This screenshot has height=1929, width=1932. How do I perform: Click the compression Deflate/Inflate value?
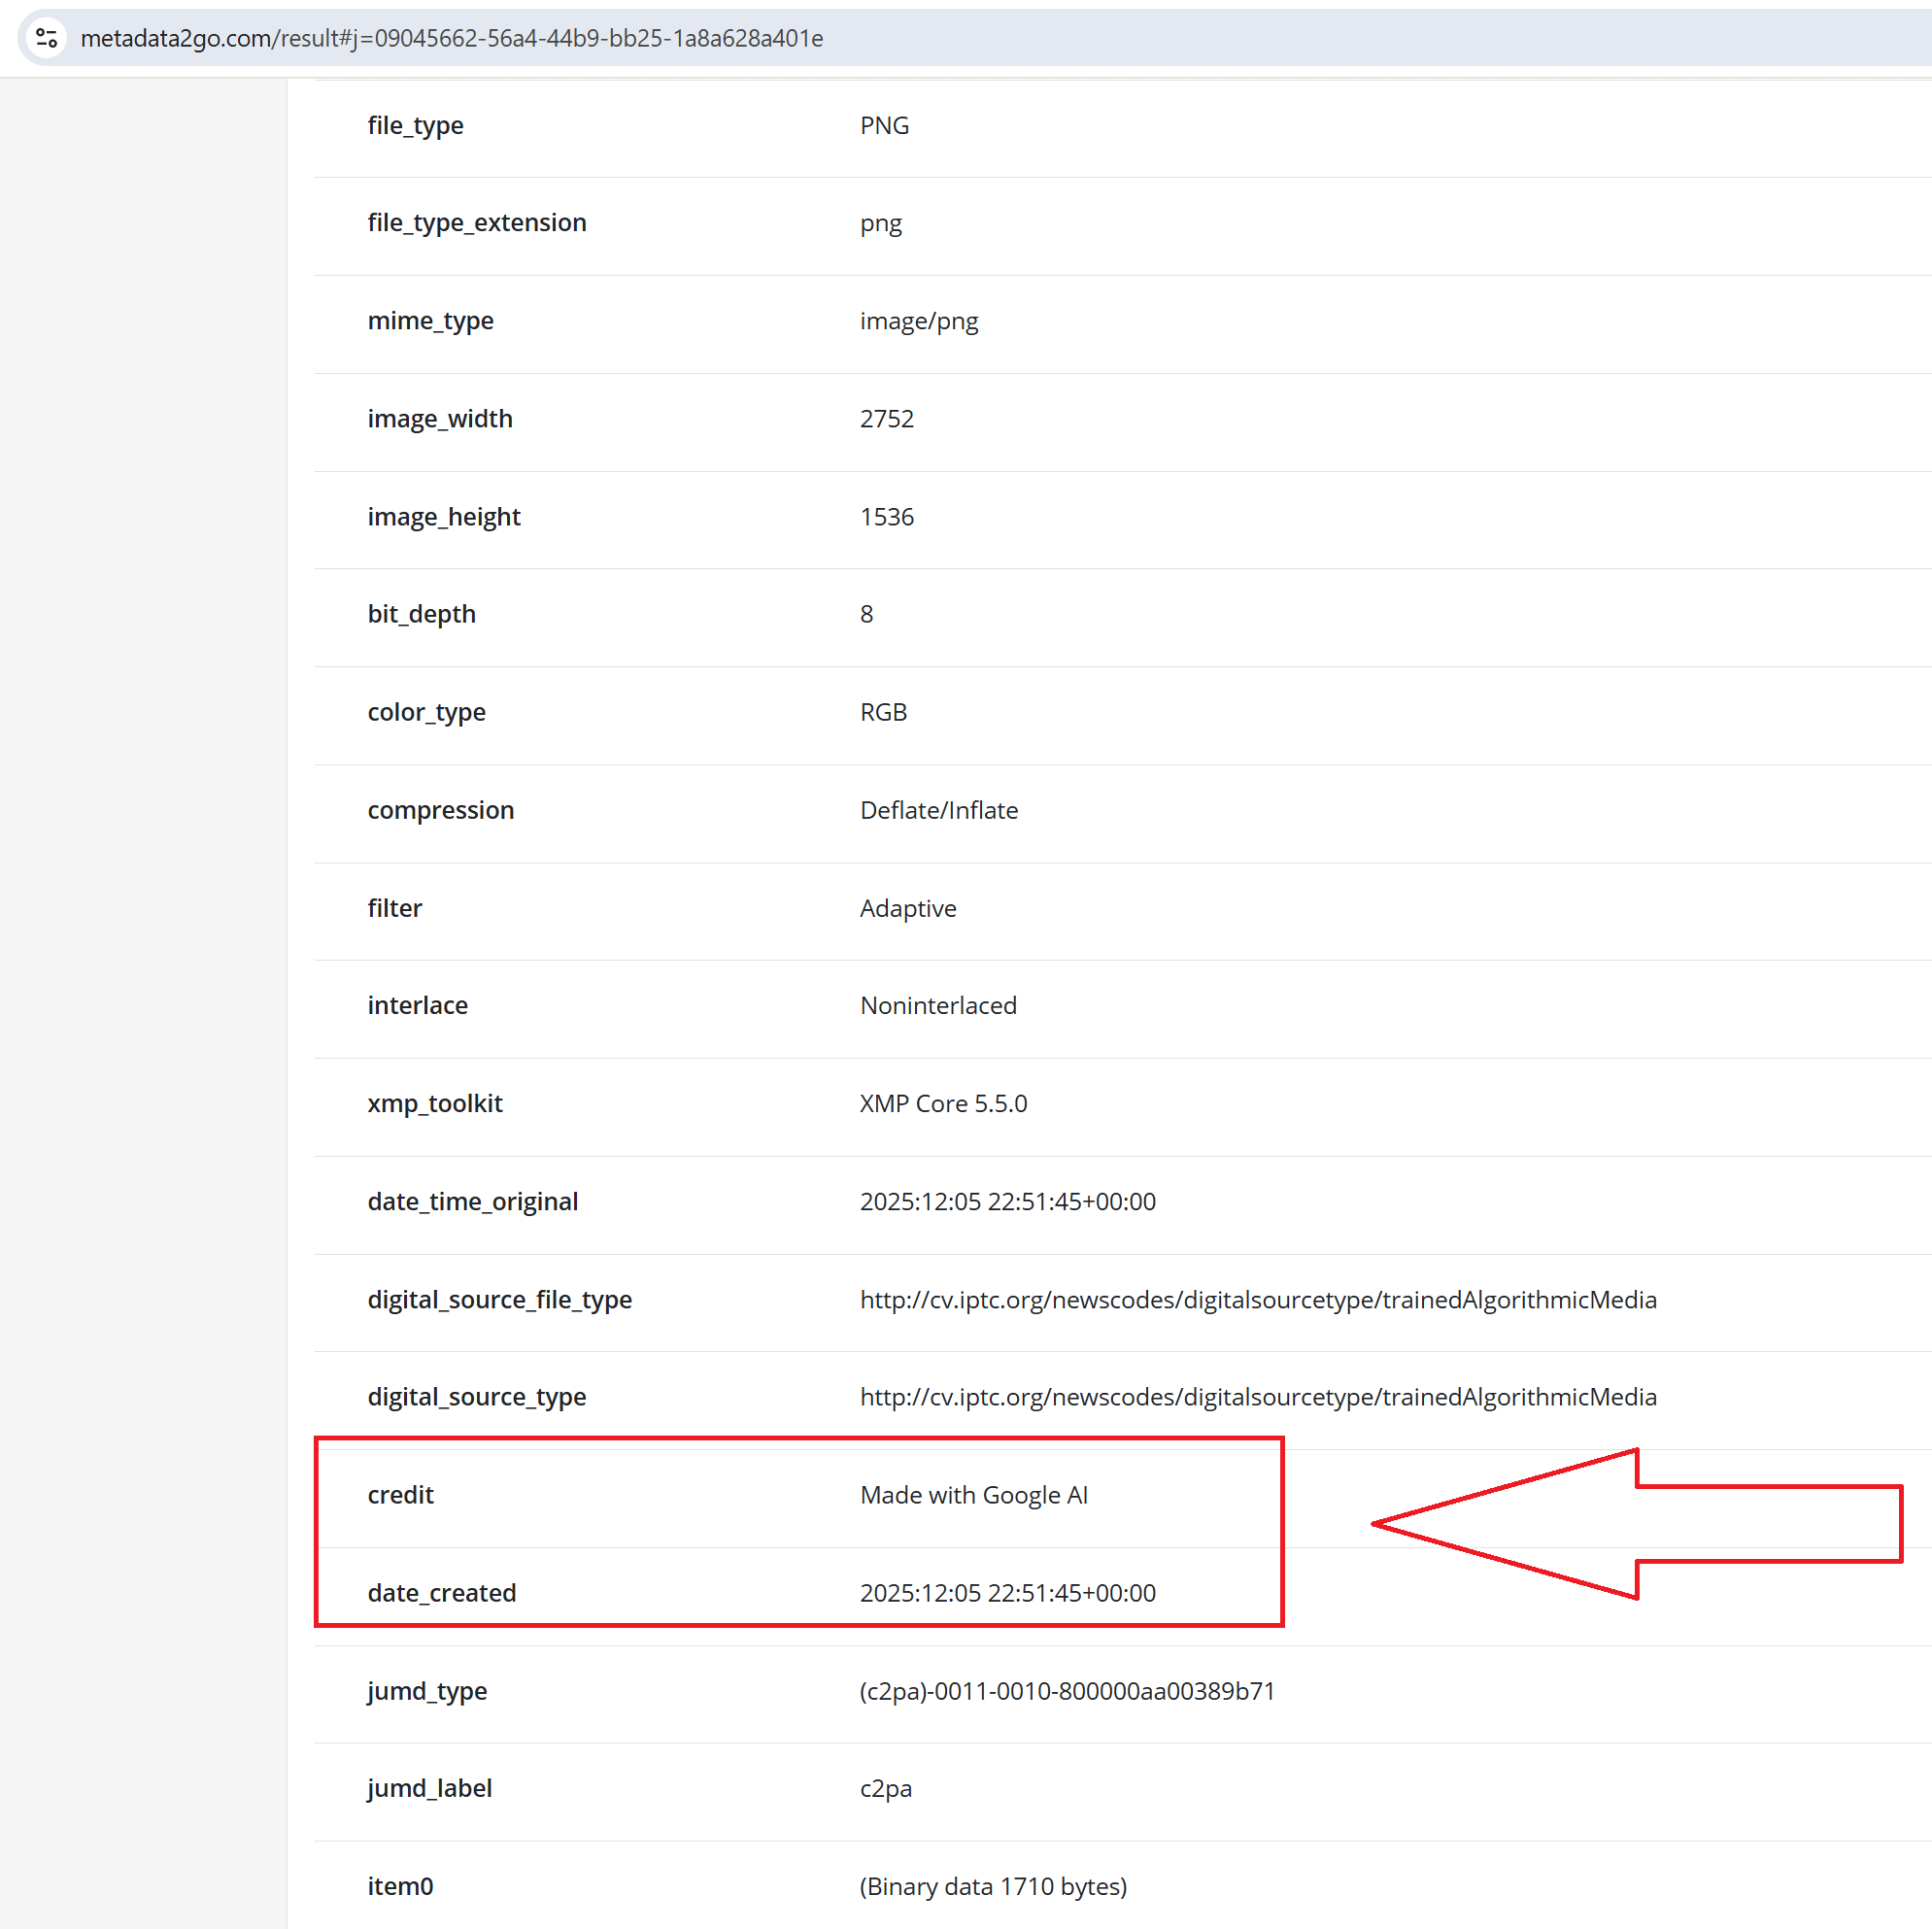(x=938, y=810)
